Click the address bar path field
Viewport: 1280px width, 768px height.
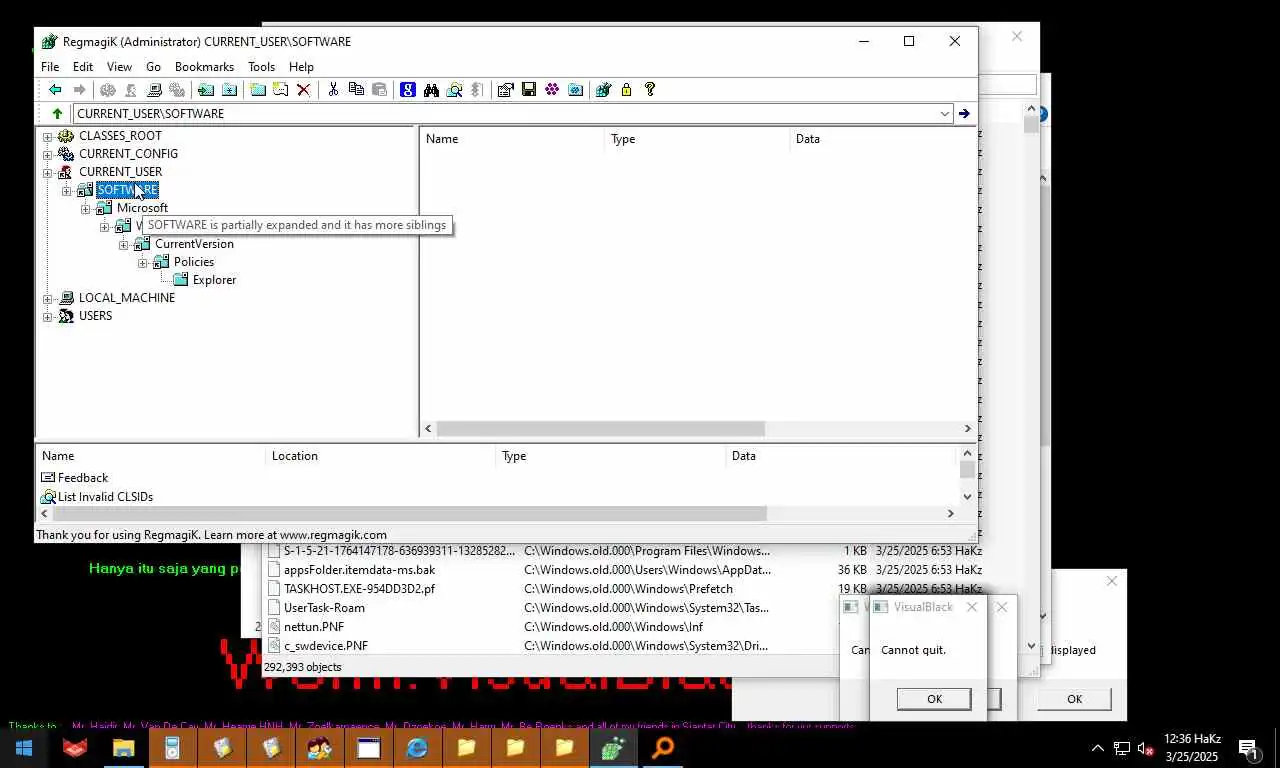pyautogui.click(x=504, y=114)
